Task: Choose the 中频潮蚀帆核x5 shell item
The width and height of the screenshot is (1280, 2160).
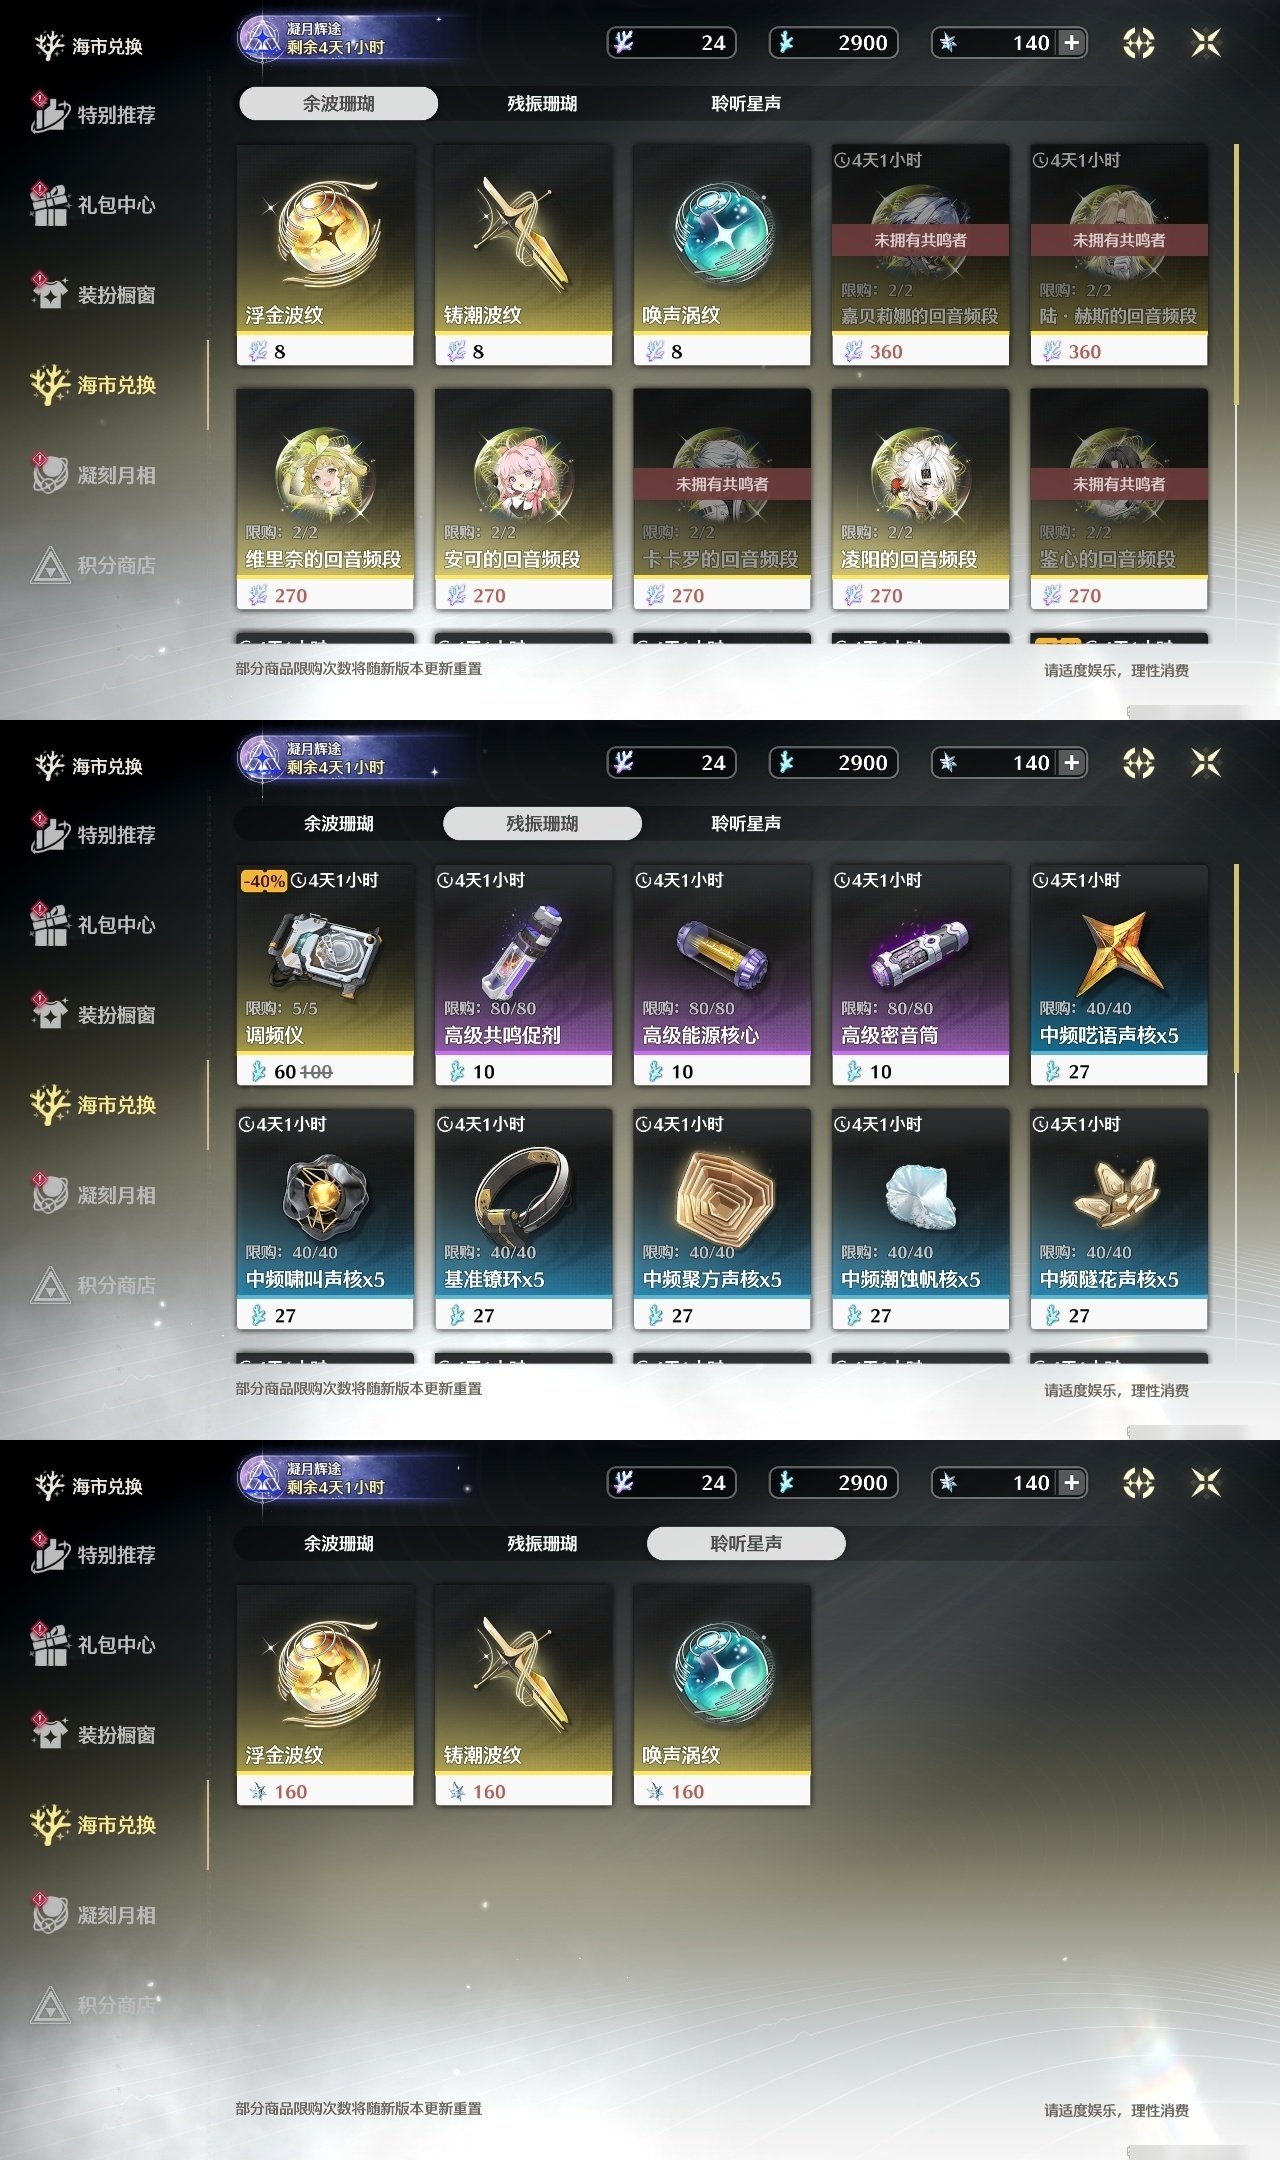Action: [920, 1219]
